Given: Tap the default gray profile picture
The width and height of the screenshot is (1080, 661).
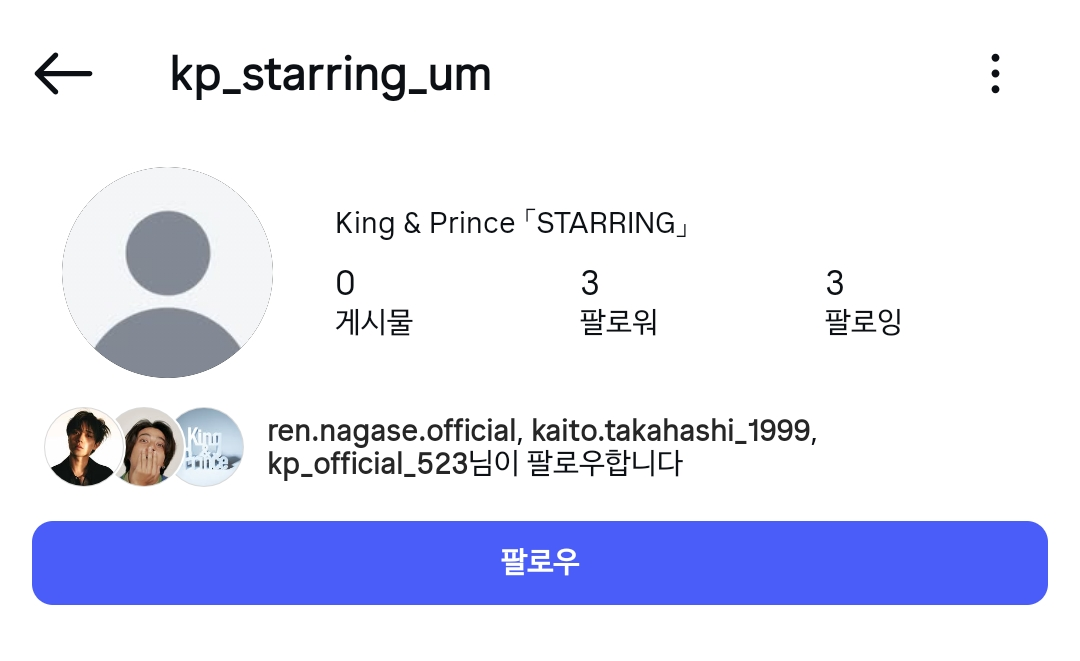Looking at the screenshot, I should 167,272.
